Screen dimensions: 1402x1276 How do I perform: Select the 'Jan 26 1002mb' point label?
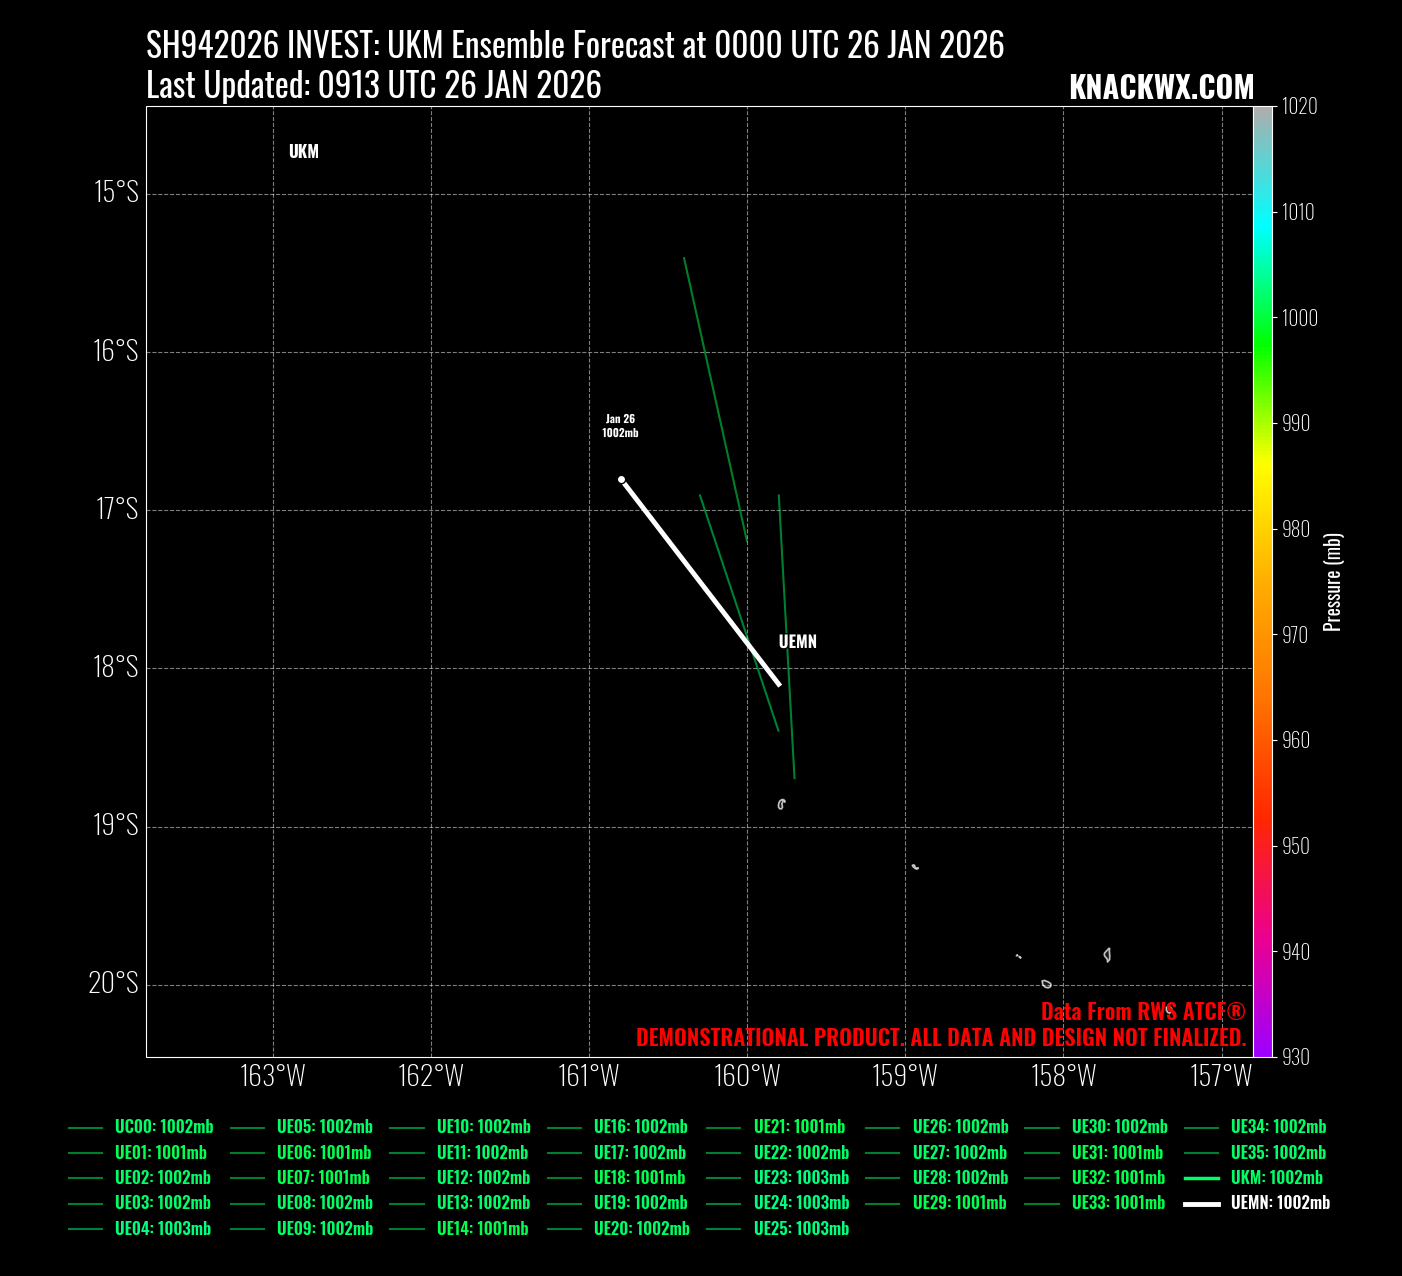(620, 426)
